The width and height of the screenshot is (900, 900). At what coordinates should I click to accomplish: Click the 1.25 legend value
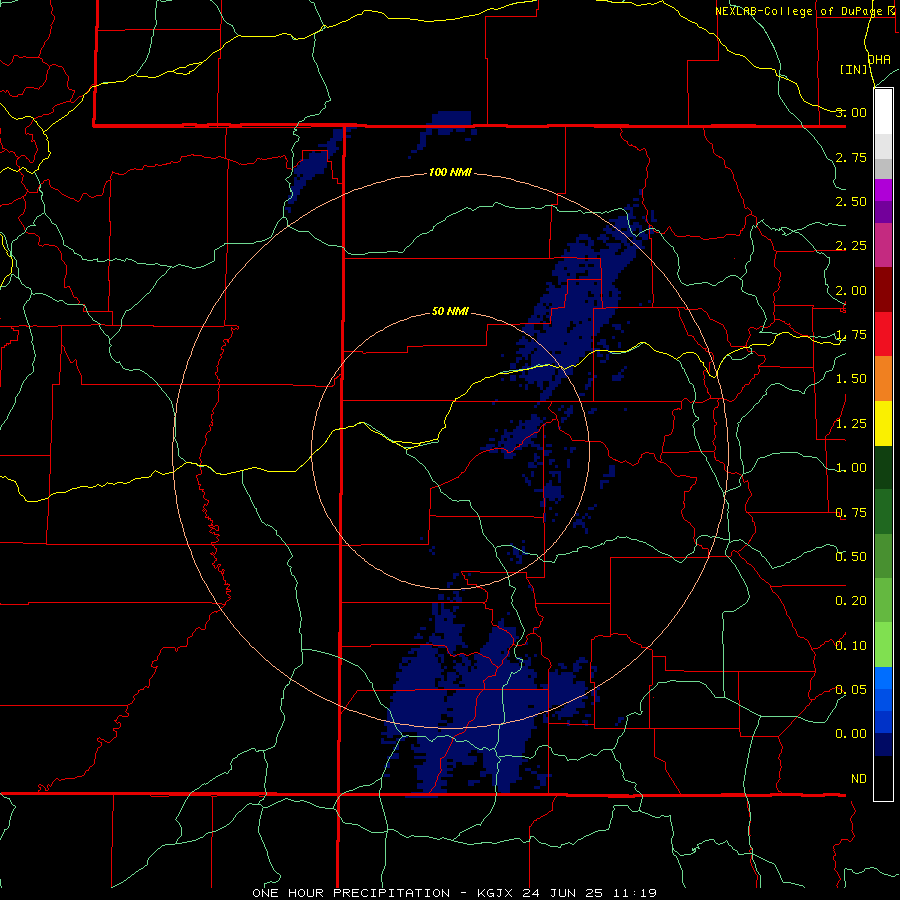[x=851, y=424]
